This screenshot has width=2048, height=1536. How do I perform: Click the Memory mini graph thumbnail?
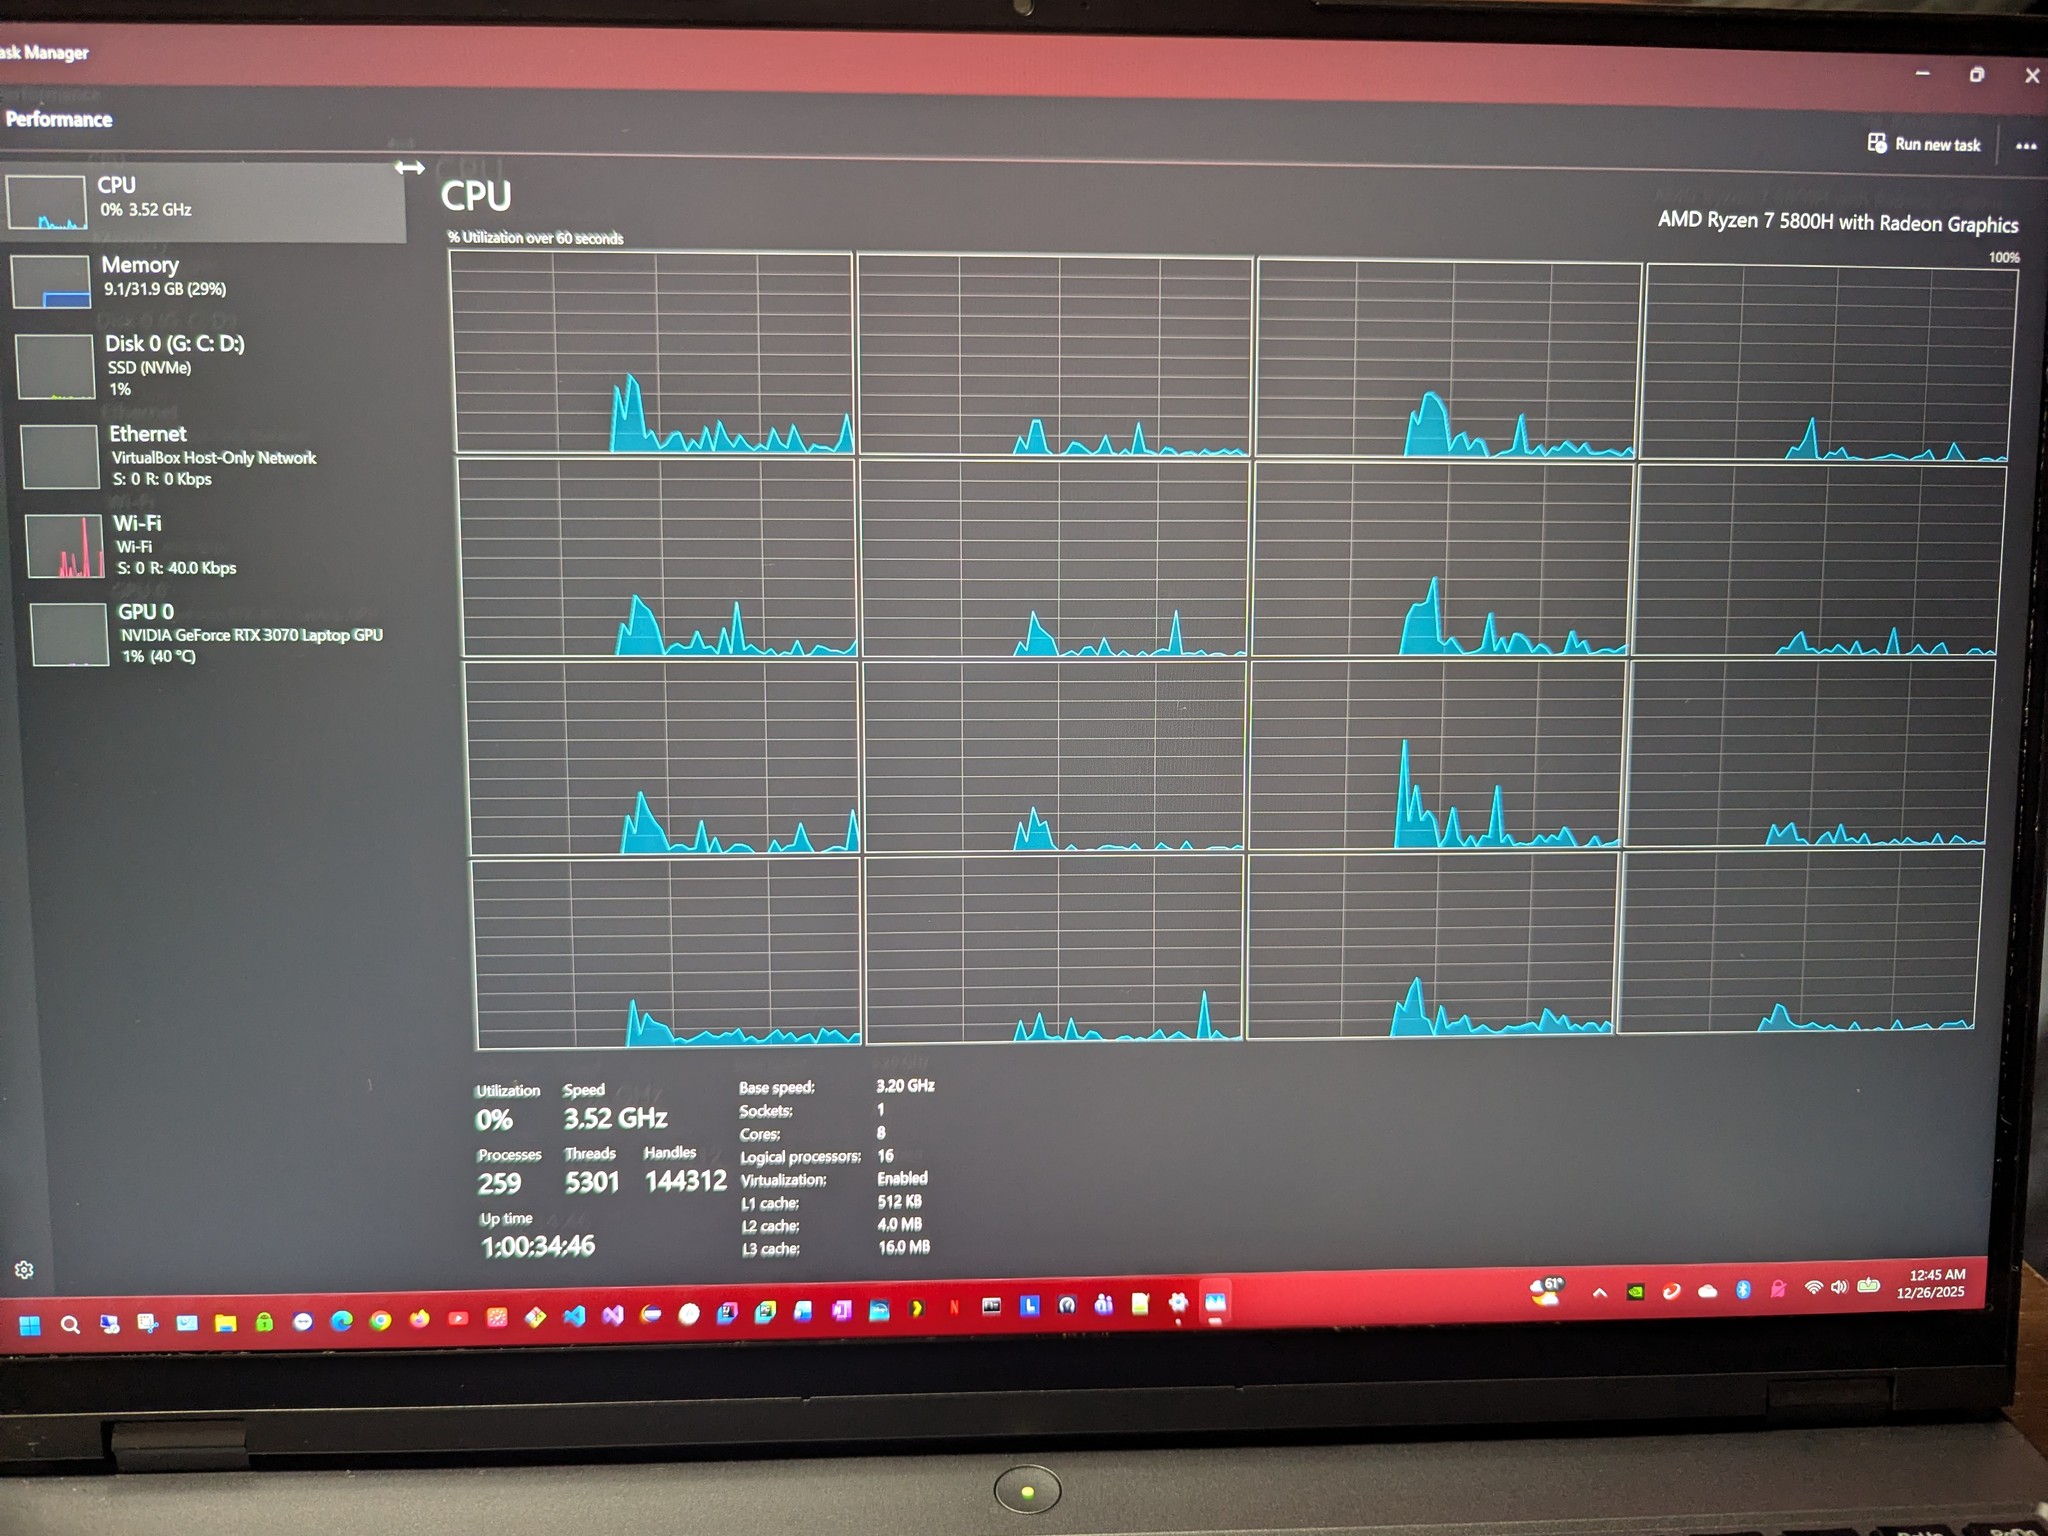coord(51,282)
